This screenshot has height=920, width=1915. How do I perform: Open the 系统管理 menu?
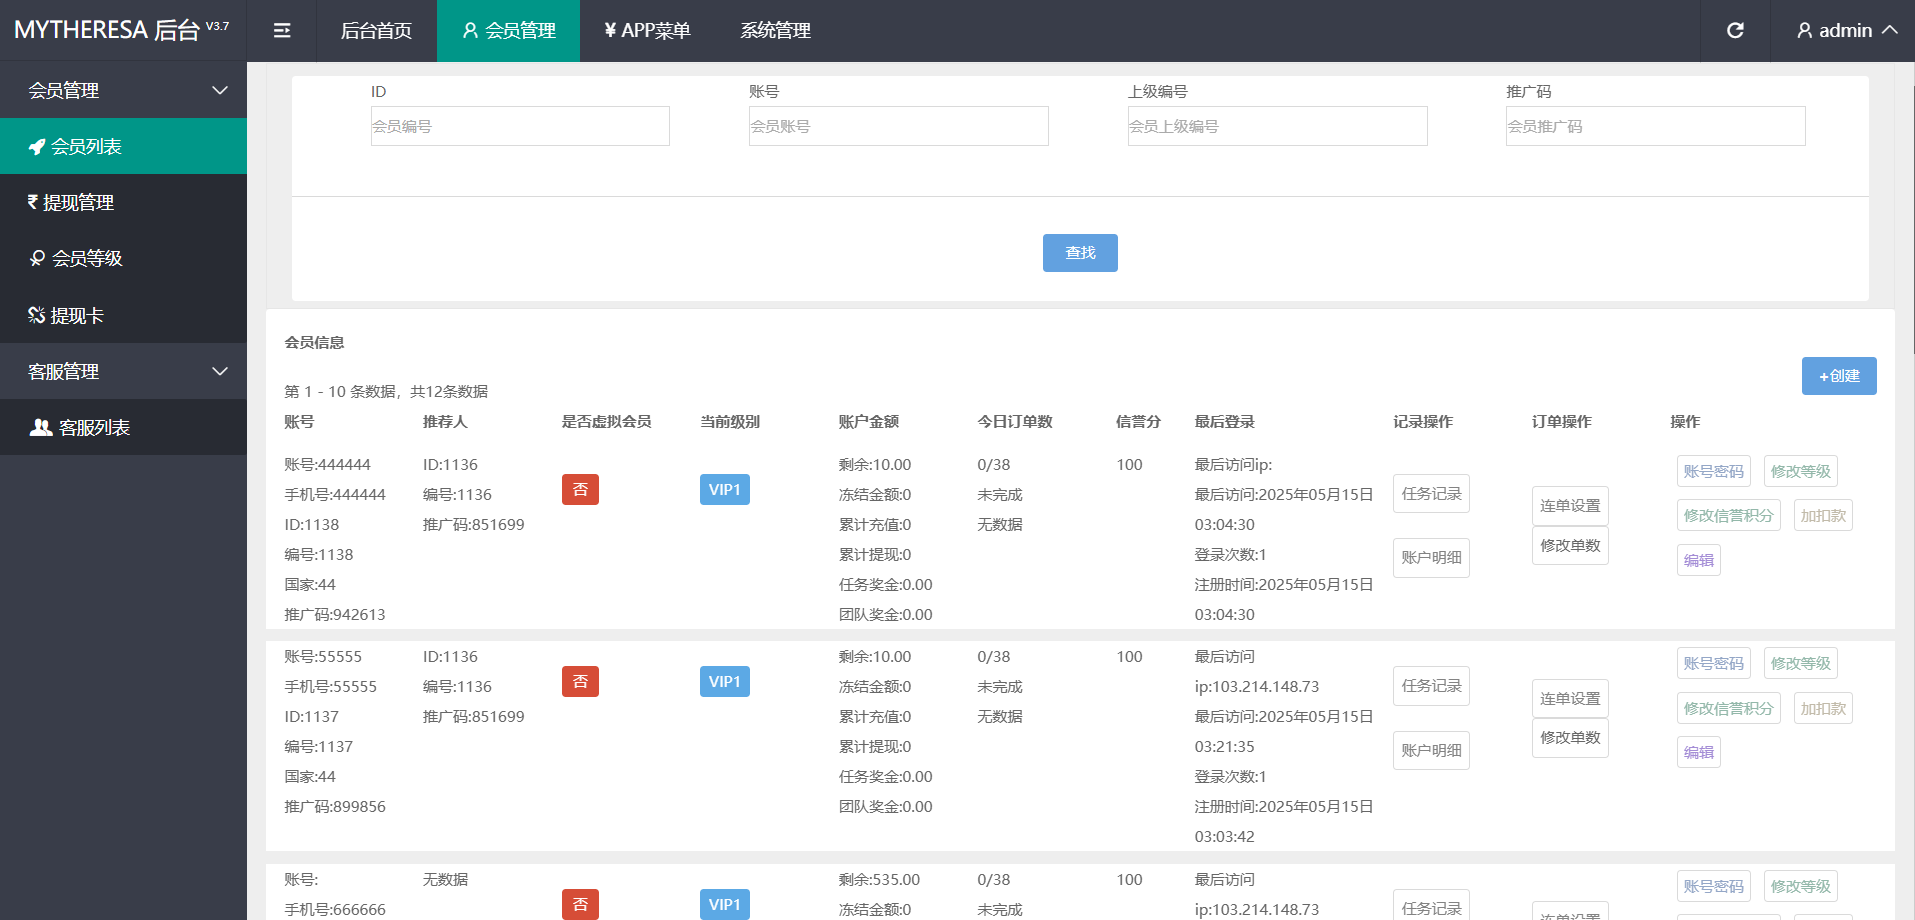click(x=775, y=31)
